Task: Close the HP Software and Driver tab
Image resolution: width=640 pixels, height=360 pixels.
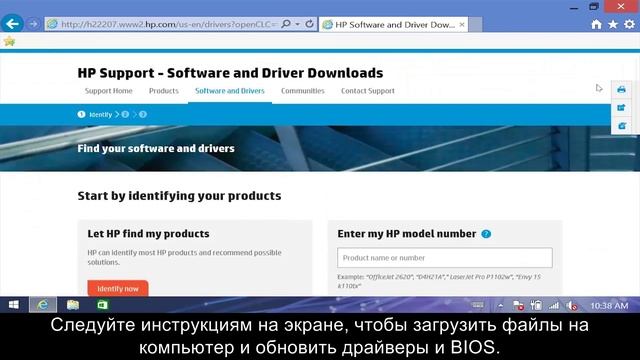Action: (x=462, y=24)
